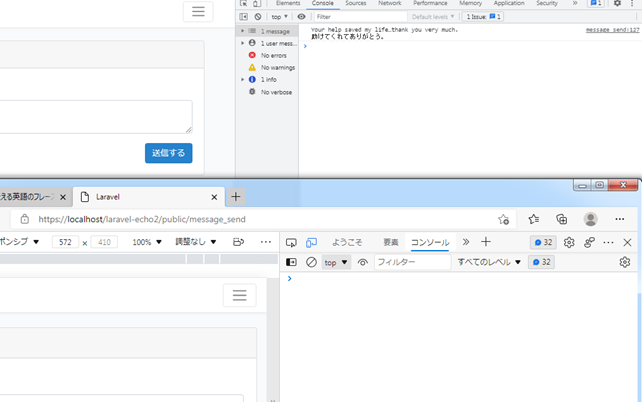Image resolution: width=642 pixels, height=402 pixels.
Task: Open the Favorites list icon in Edge
Action: (x=533, y=219)
